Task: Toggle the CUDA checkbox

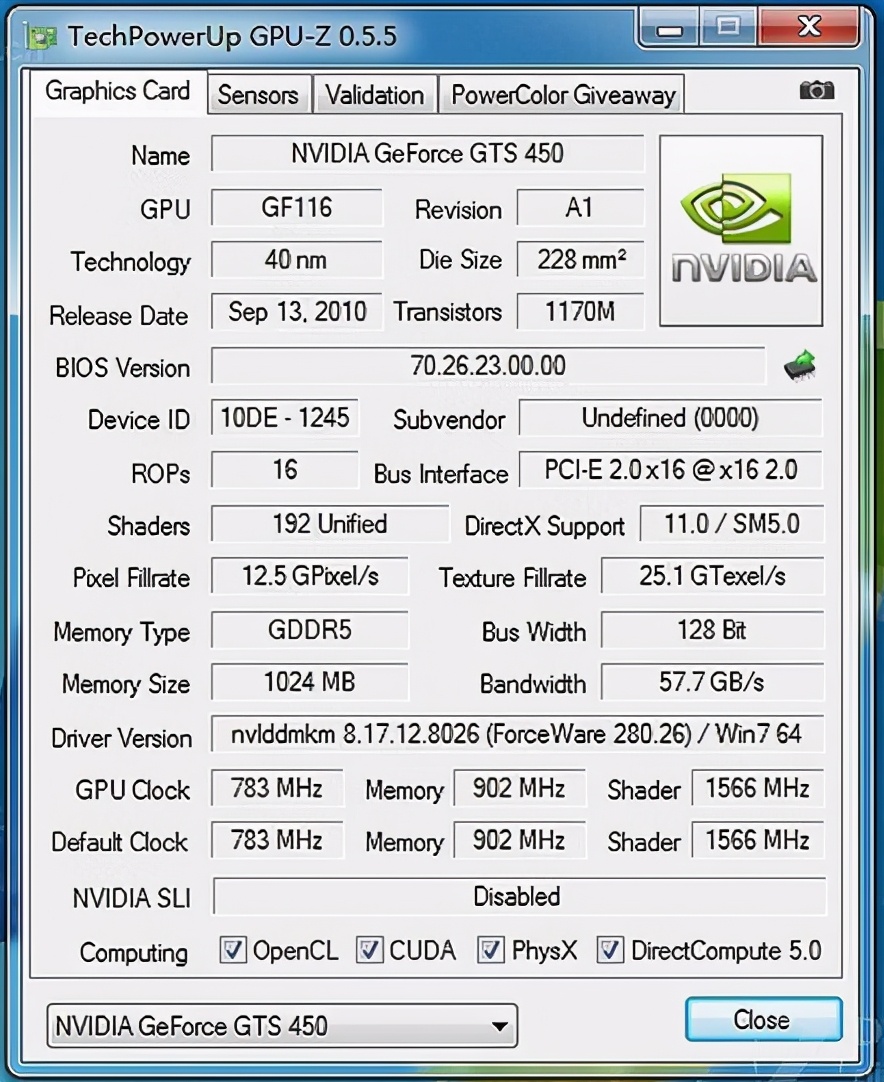Action: [x=369, y=950]
